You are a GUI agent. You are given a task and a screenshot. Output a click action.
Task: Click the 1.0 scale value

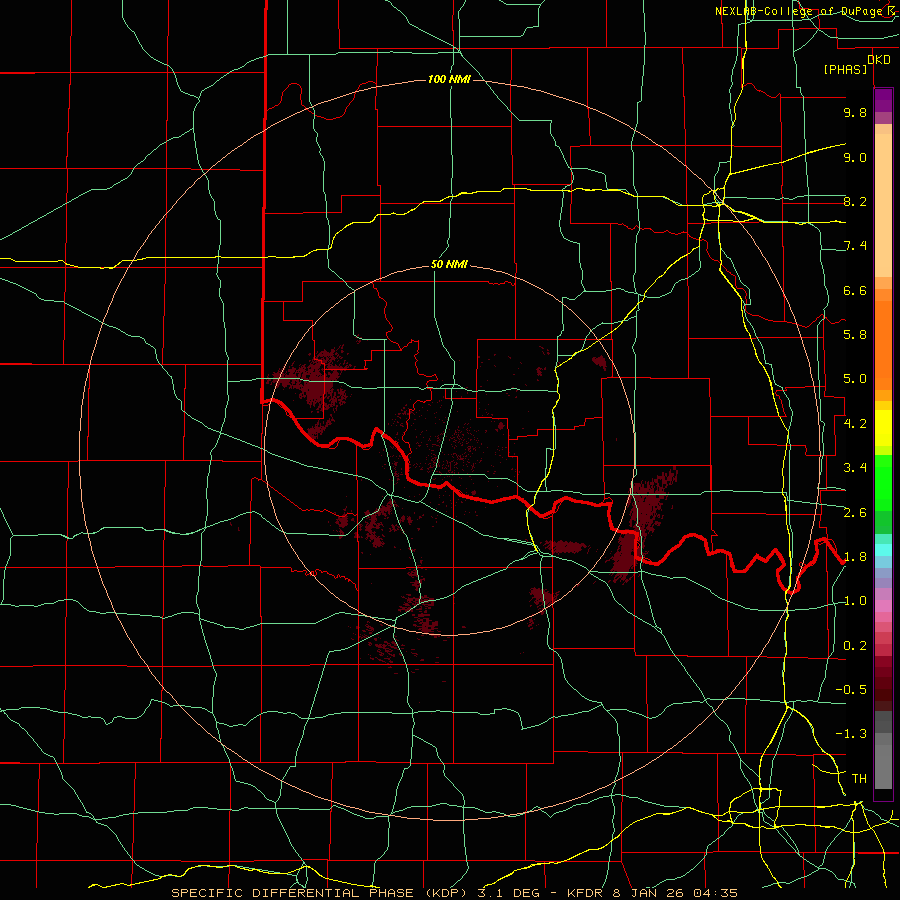[855, 601]
